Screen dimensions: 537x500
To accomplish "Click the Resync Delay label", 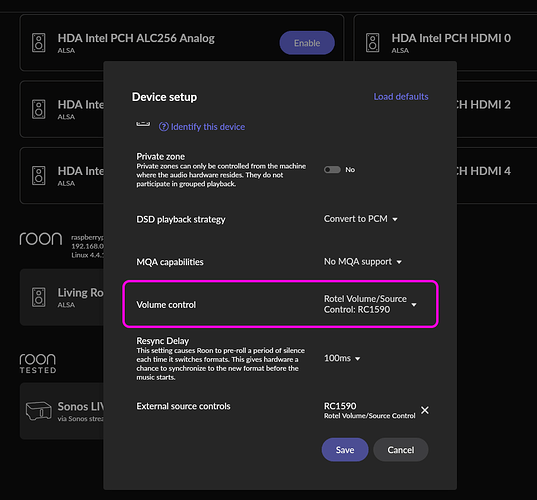I will [x=163, y=341].
